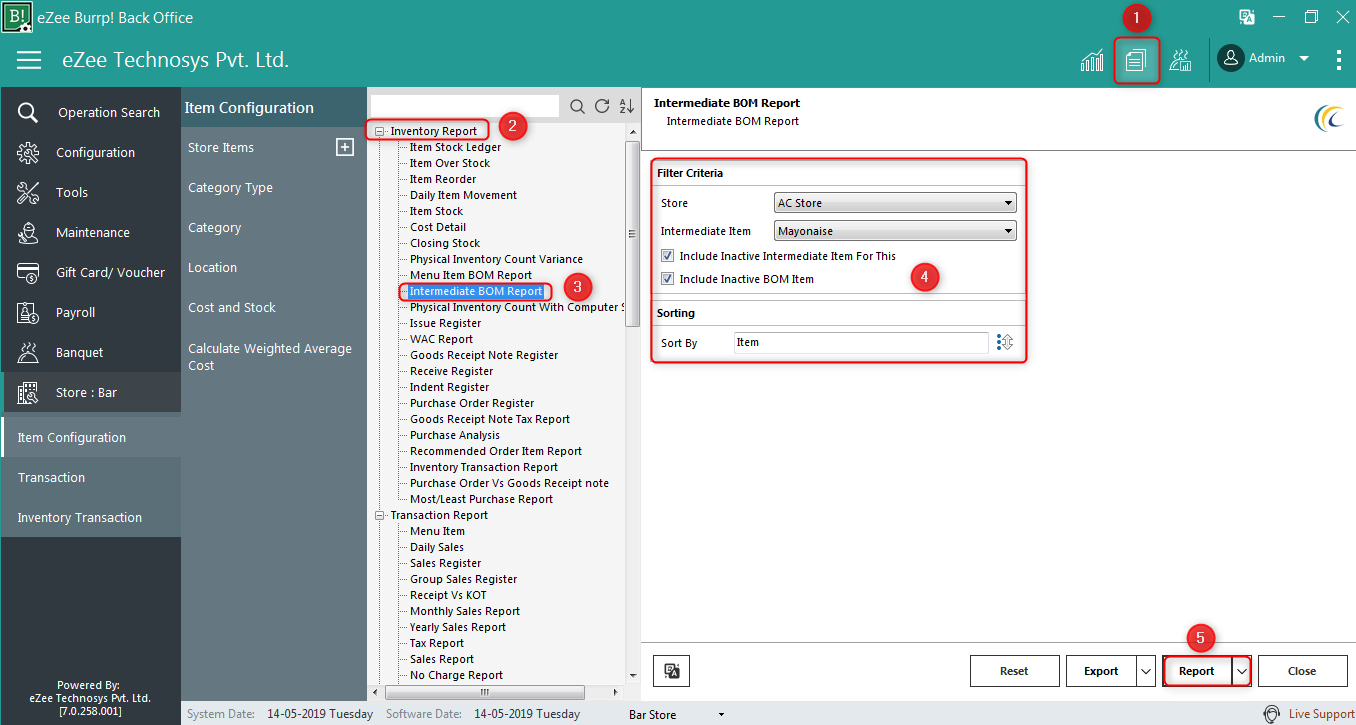This screenshot has height=725, width=1356.
Task: Open the Bar Store dropdown in status bar
Action: [722, 715]
